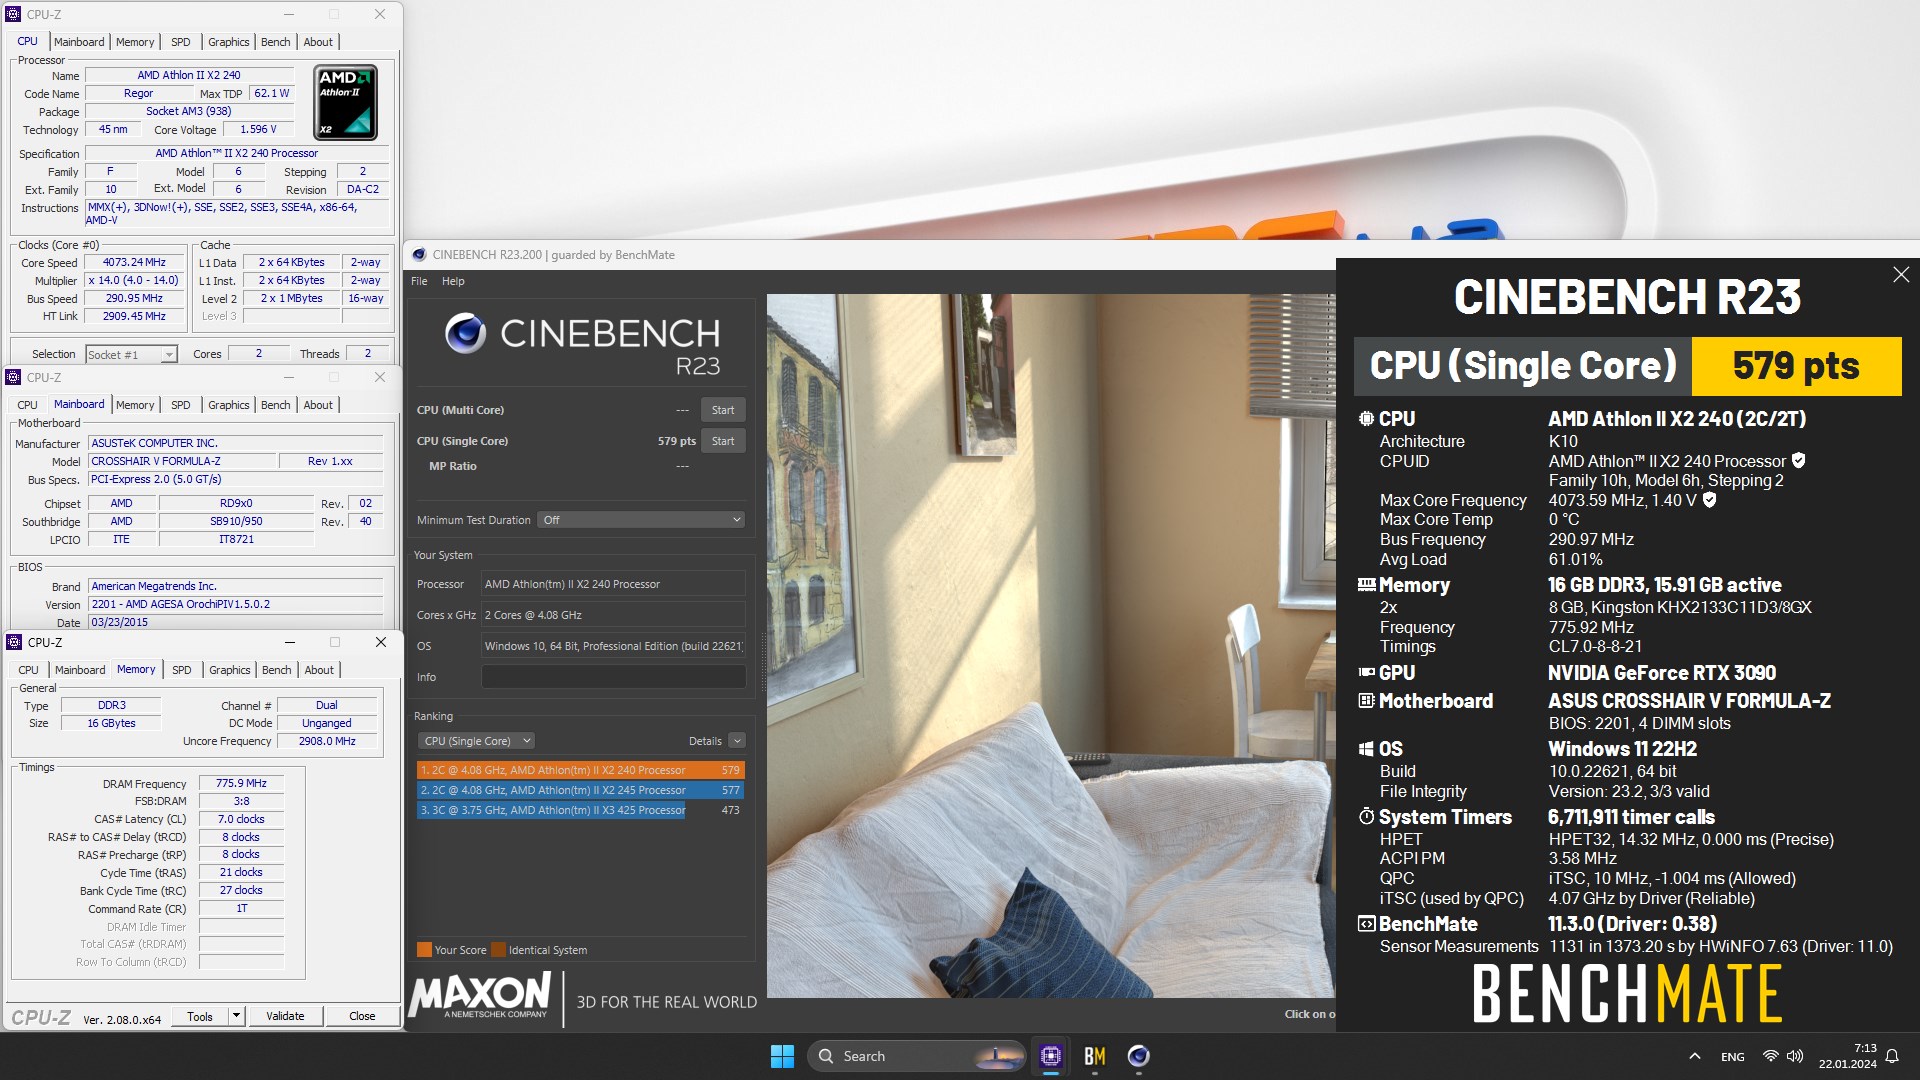Click the CPU-Z Tools button
This screenshot has width=1920, height=1080.
(x=200, y=1016)
